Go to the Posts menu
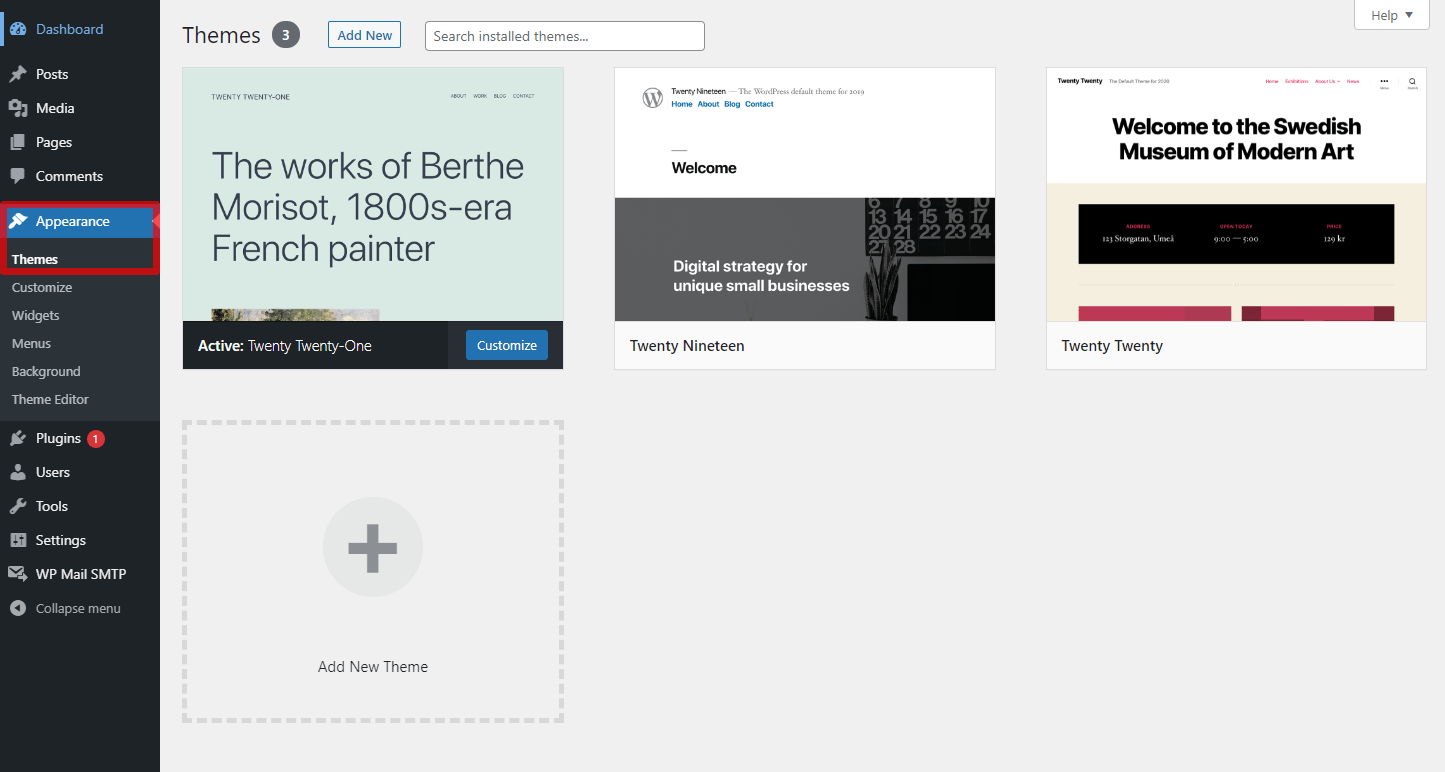The width and height of the screenshot is (1445, 772). click(52, 74)
